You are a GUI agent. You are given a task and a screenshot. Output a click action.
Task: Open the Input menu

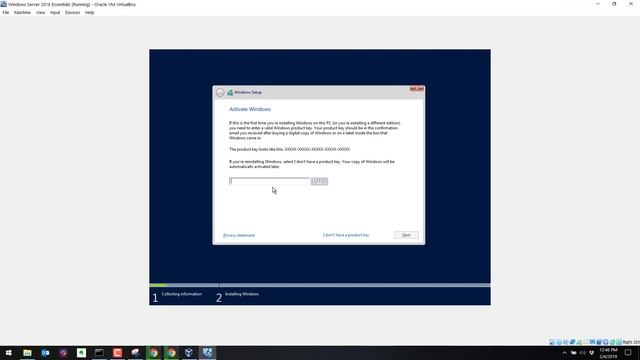coord(55,13)
